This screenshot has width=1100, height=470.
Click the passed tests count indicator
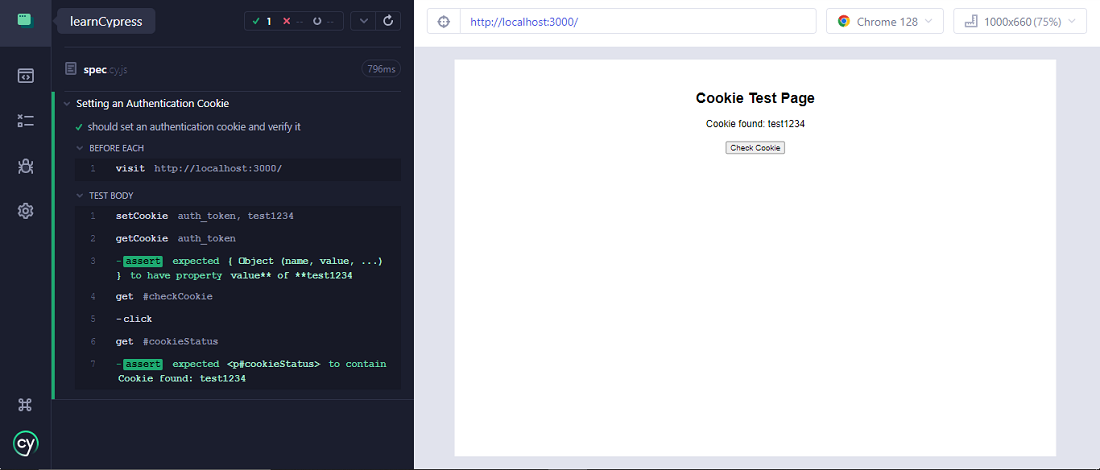(261, 21)
